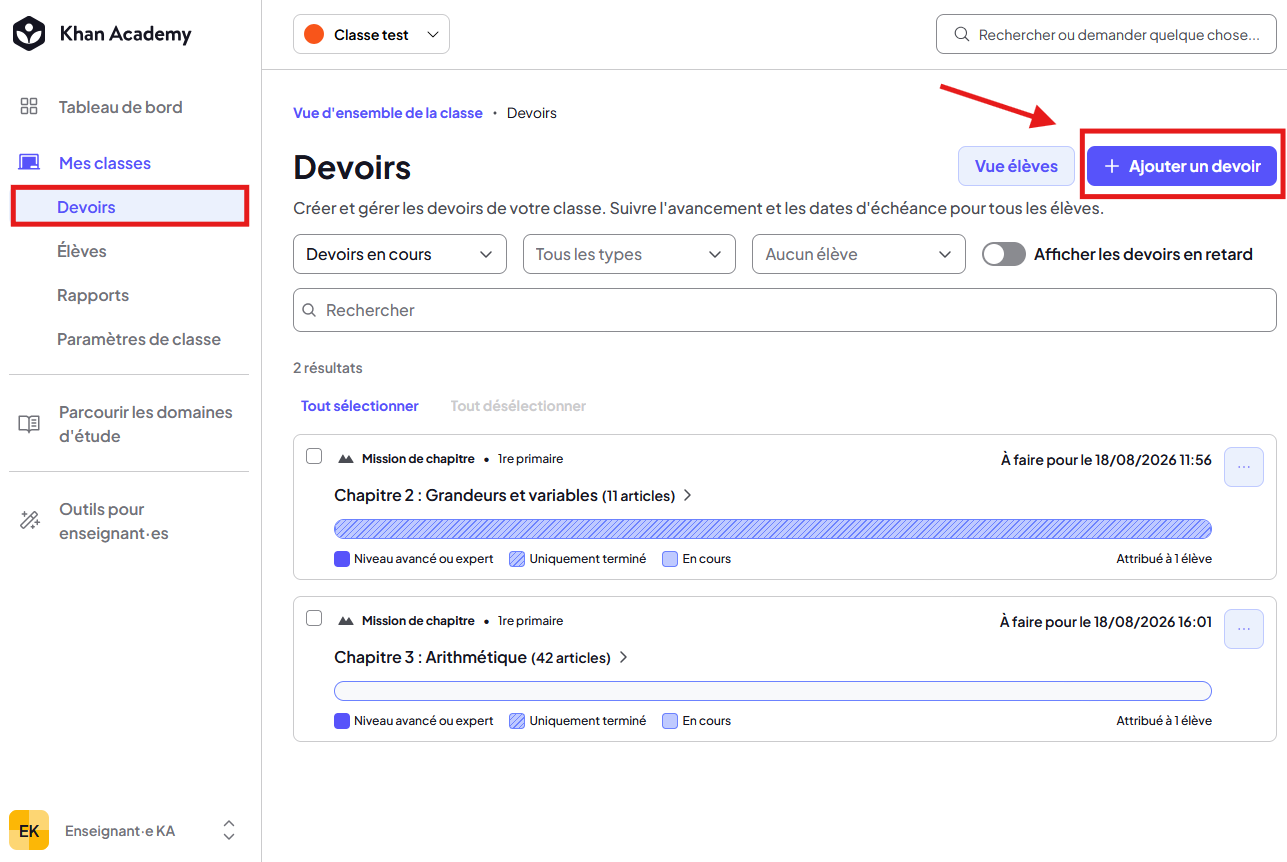Click the Tableau de bord grid icon
1287x862 pixels.
29,107
